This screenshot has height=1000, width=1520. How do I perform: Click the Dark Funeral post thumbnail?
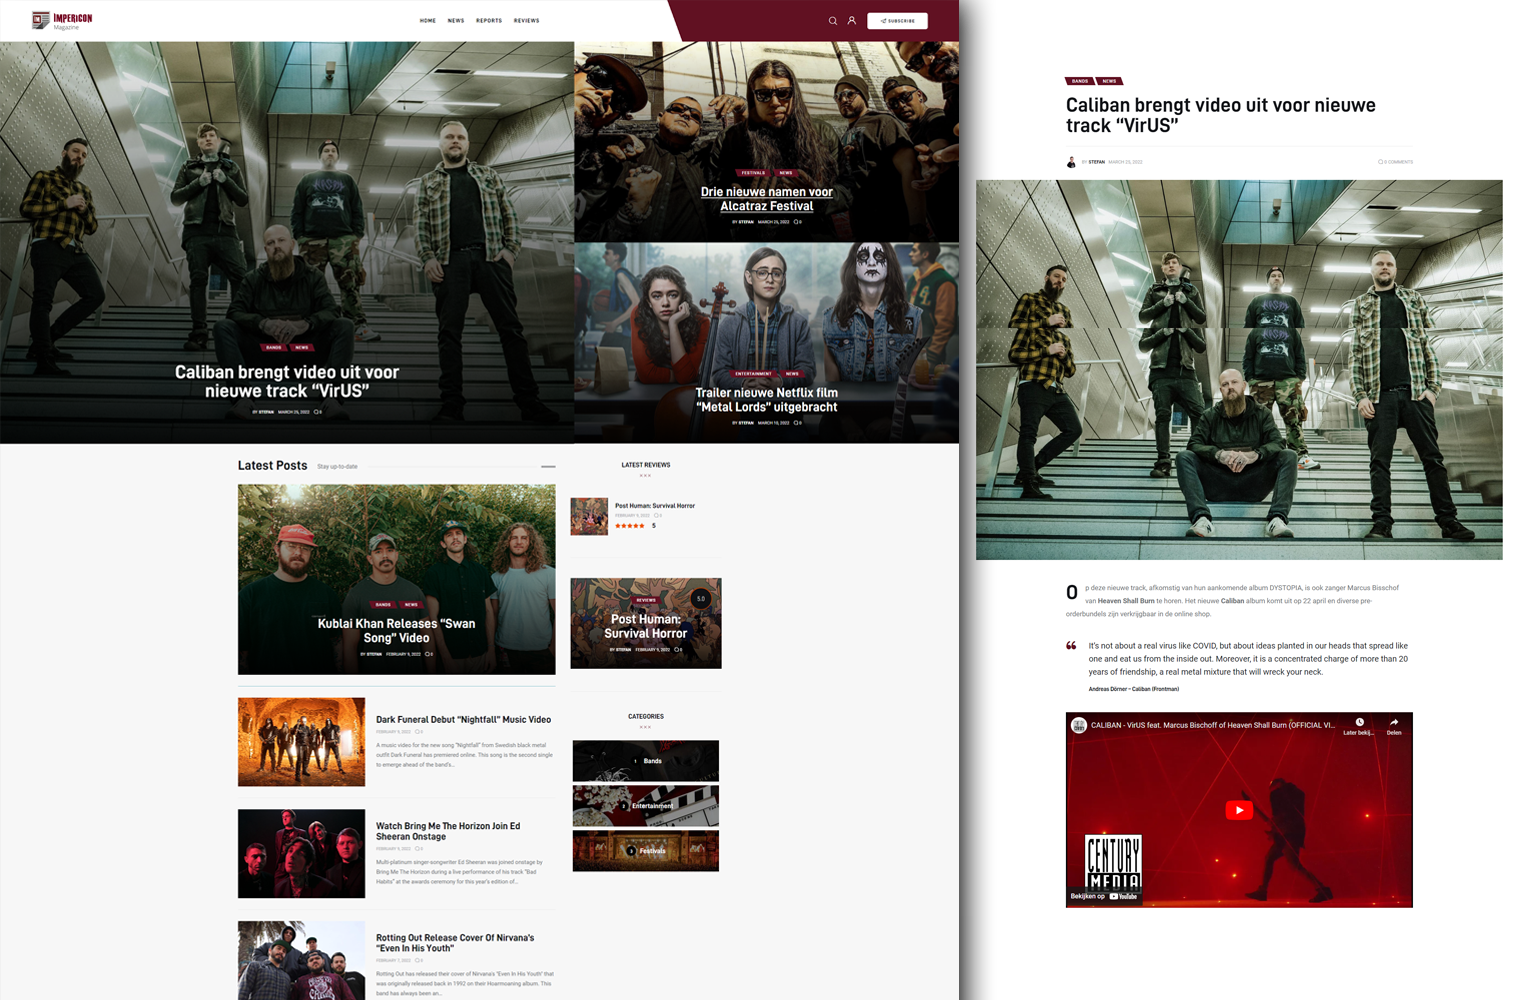coord(301,742)
